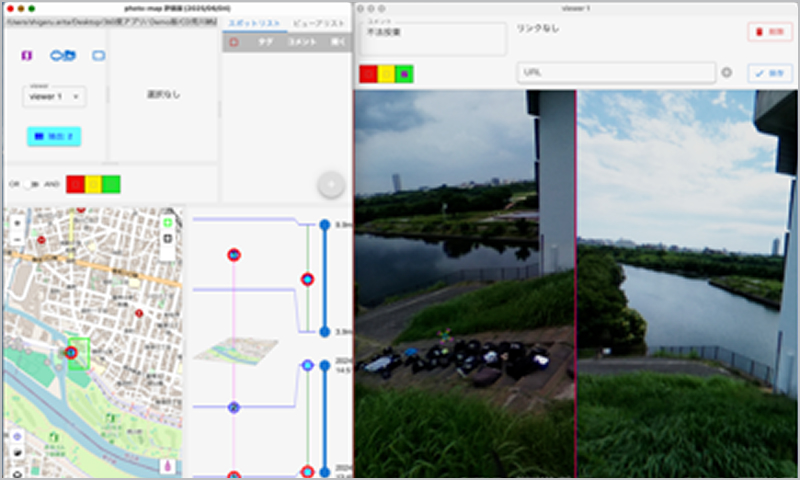Click the purple icon in the top-left toolbar
The height and width of the screenshot is (480, 800).
[x=27, y=55]
